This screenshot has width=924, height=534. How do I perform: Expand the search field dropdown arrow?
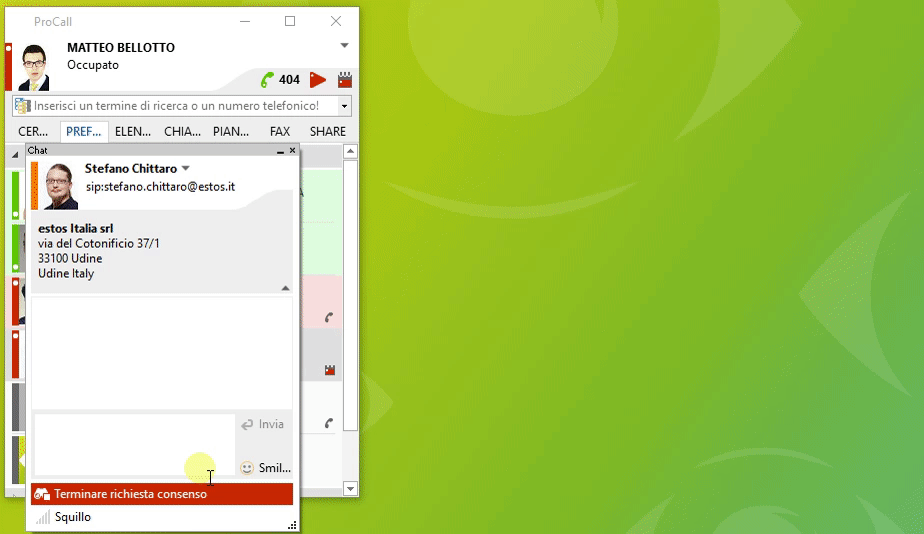345,106
